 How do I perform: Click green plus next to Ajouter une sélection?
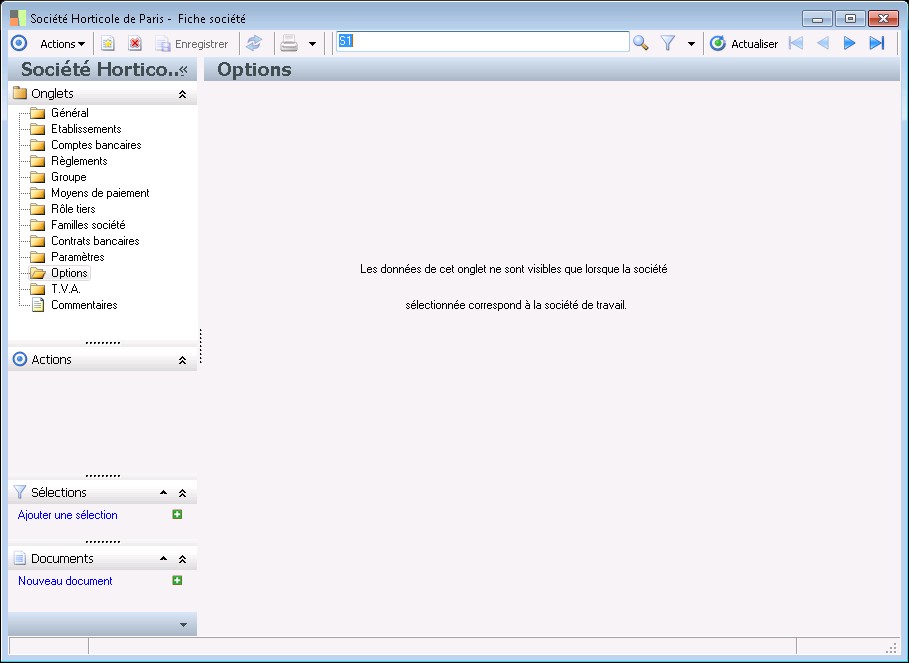pyautogui.click(x=177, y=515)
